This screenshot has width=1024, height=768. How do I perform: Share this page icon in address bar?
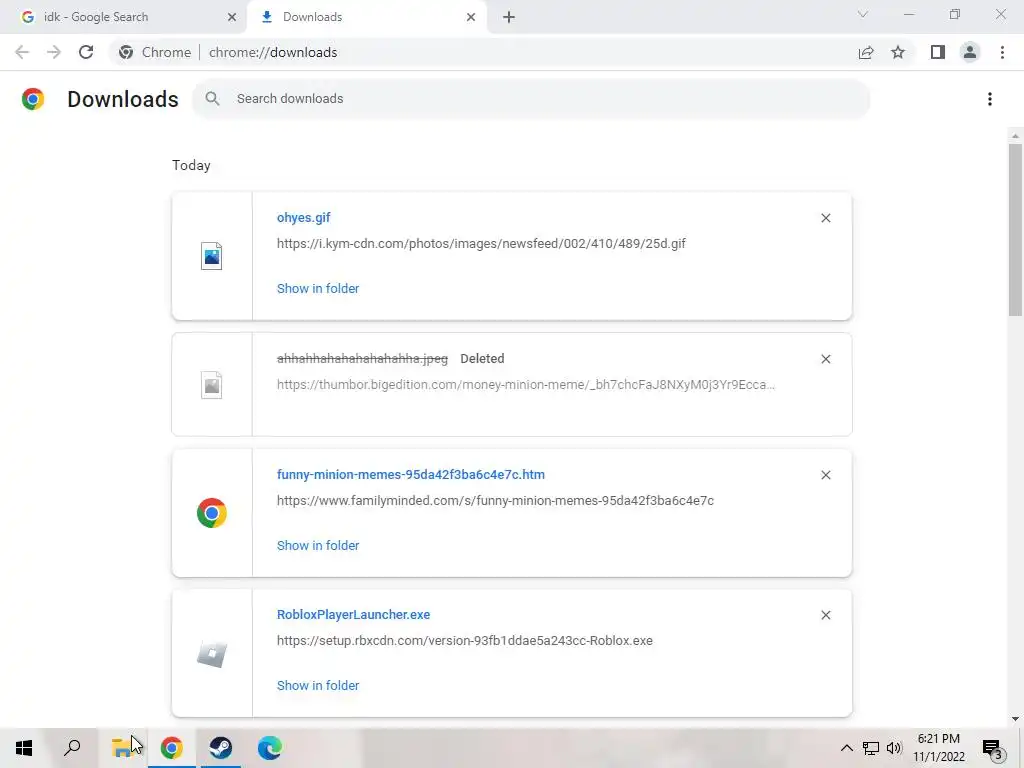(866, 52)
